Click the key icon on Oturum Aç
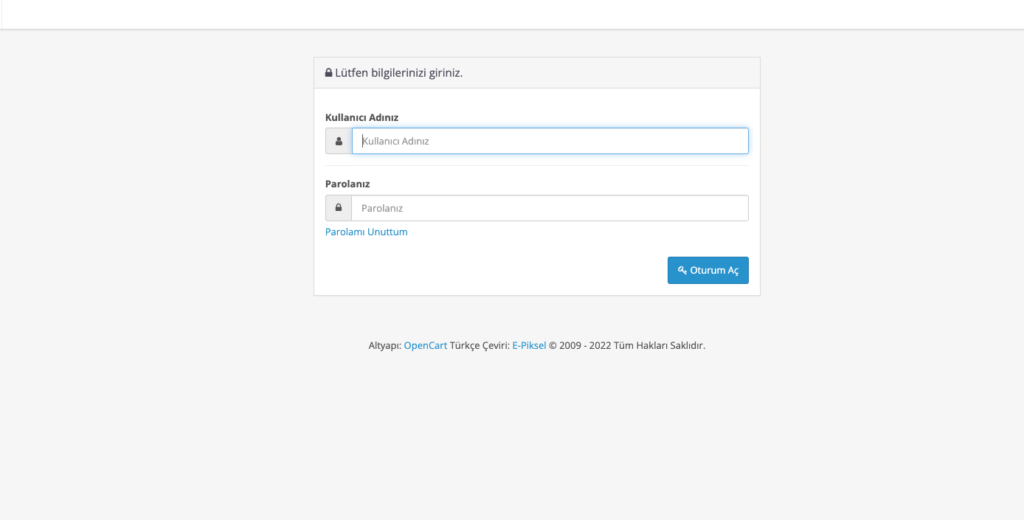Screen dimensions: 1024x520 (682, 270)
